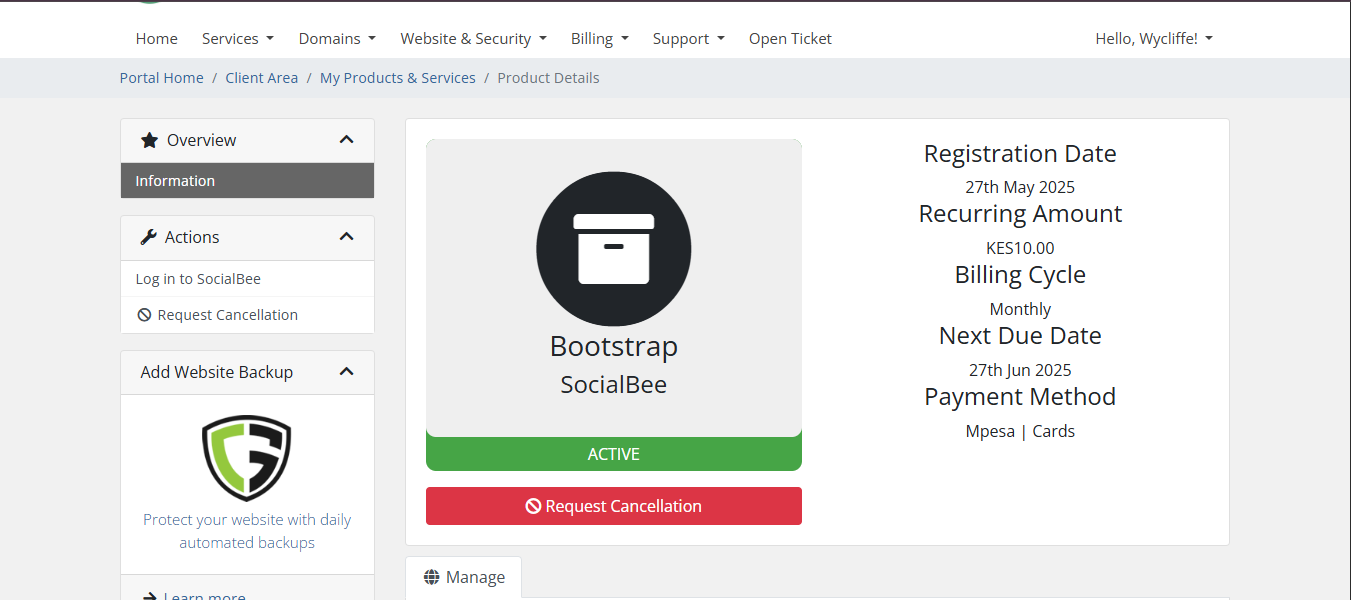Screen dimensions: 1351x600
Task: Click the star icon beside Overview
Action: pyautogui.click(x=149, y=140)
